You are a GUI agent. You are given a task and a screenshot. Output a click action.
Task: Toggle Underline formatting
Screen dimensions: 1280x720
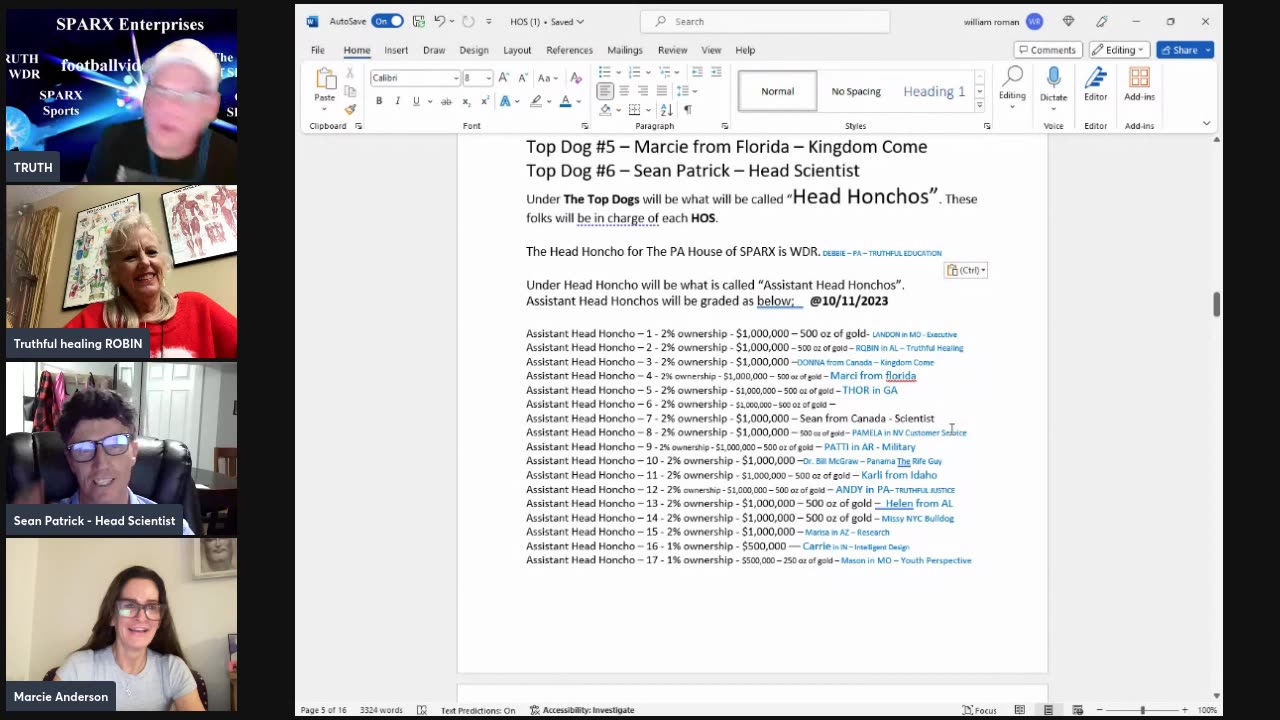[416, 101]
